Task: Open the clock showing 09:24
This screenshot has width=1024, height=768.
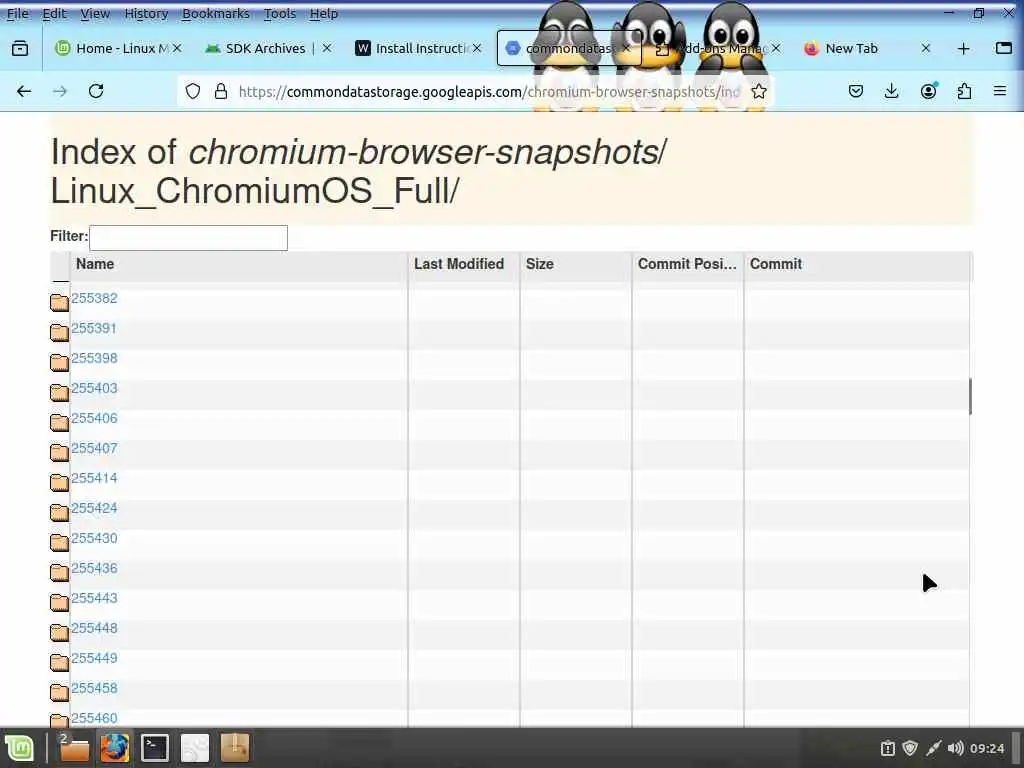Action: click(x=987, y=748)
